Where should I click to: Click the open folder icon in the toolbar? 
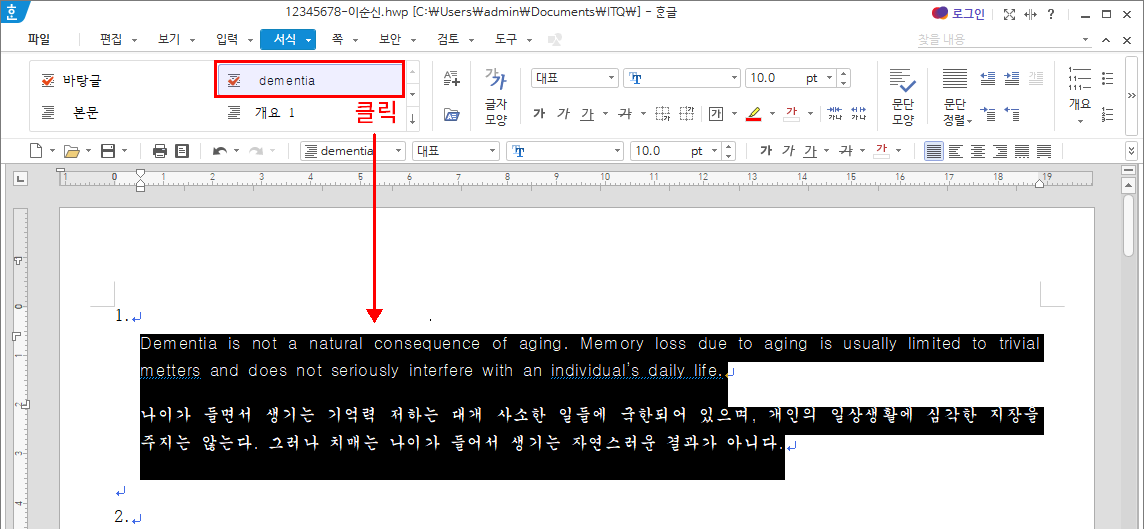[x=72, y=151]
